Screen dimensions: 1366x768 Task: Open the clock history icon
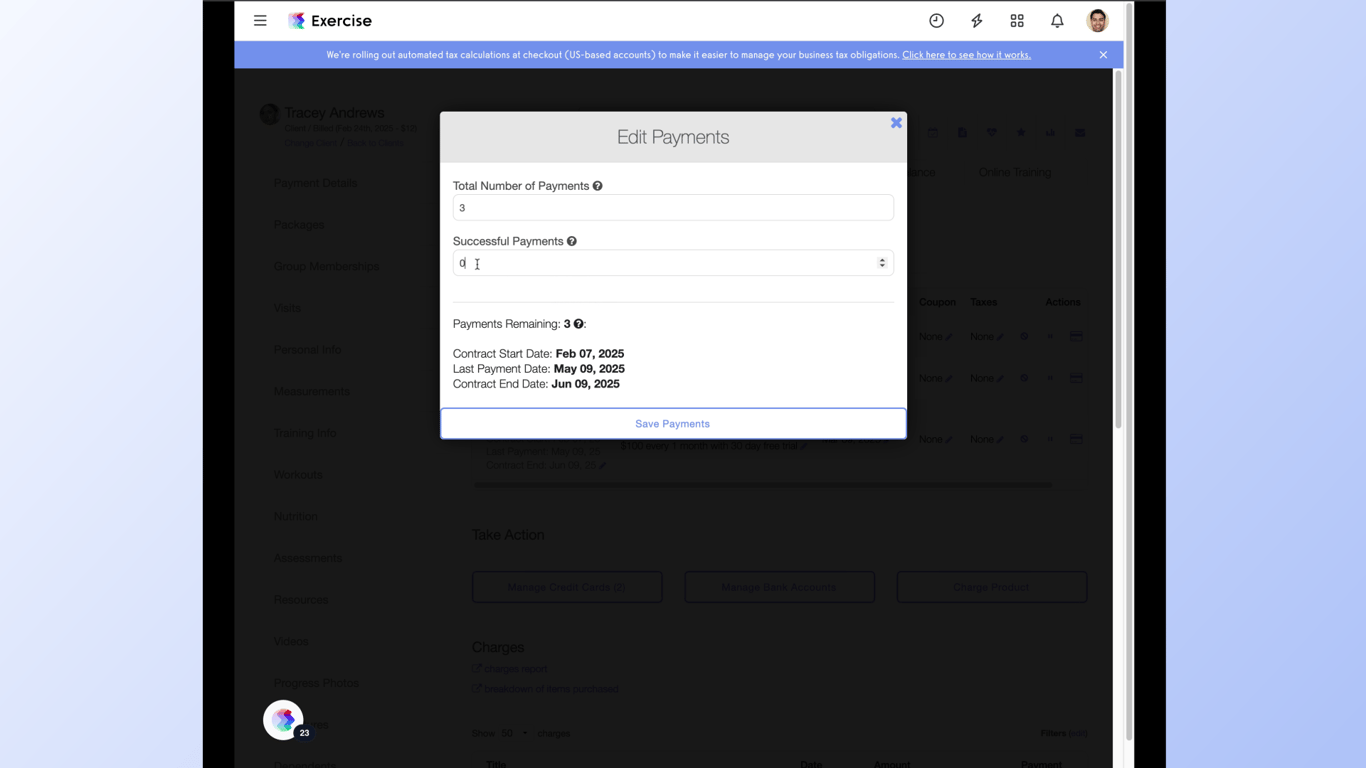coord(936,20)
